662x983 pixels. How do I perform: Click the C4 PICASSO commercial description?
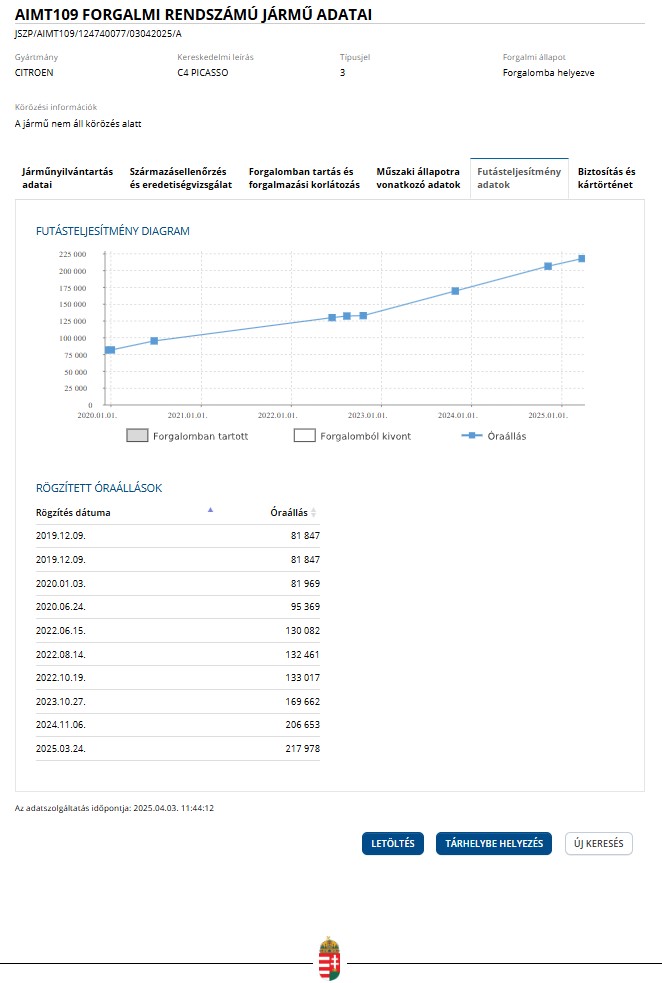click(202, 72)
